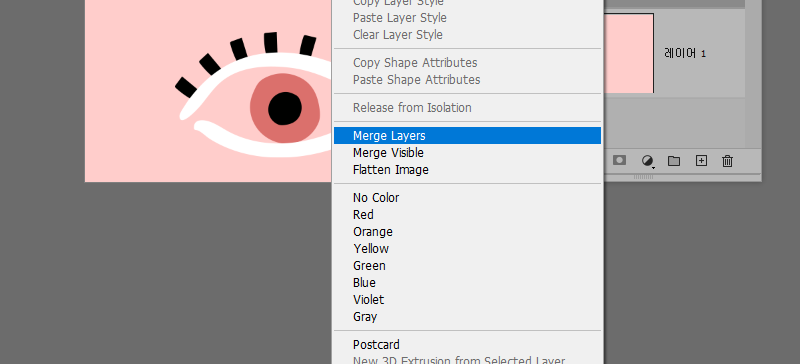Click the Create new group folder icon

(x=674, y=161)
